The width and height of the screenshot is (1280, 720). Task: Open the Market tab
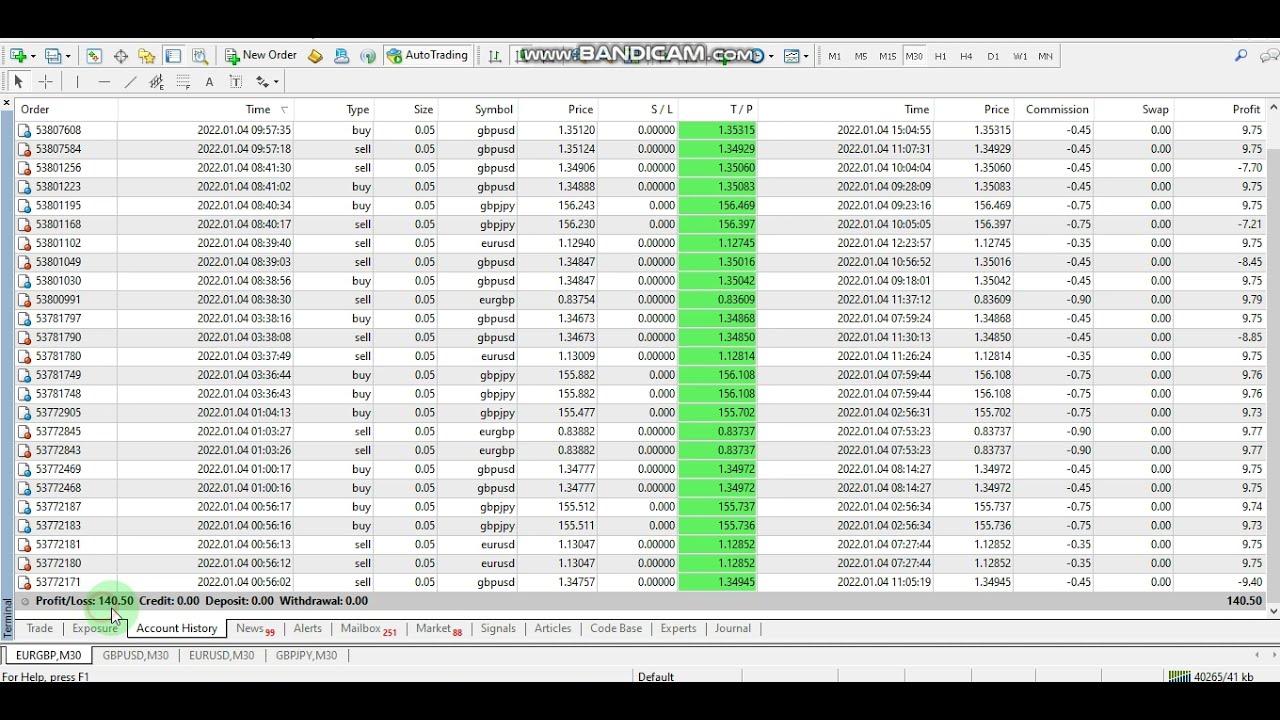438,628
